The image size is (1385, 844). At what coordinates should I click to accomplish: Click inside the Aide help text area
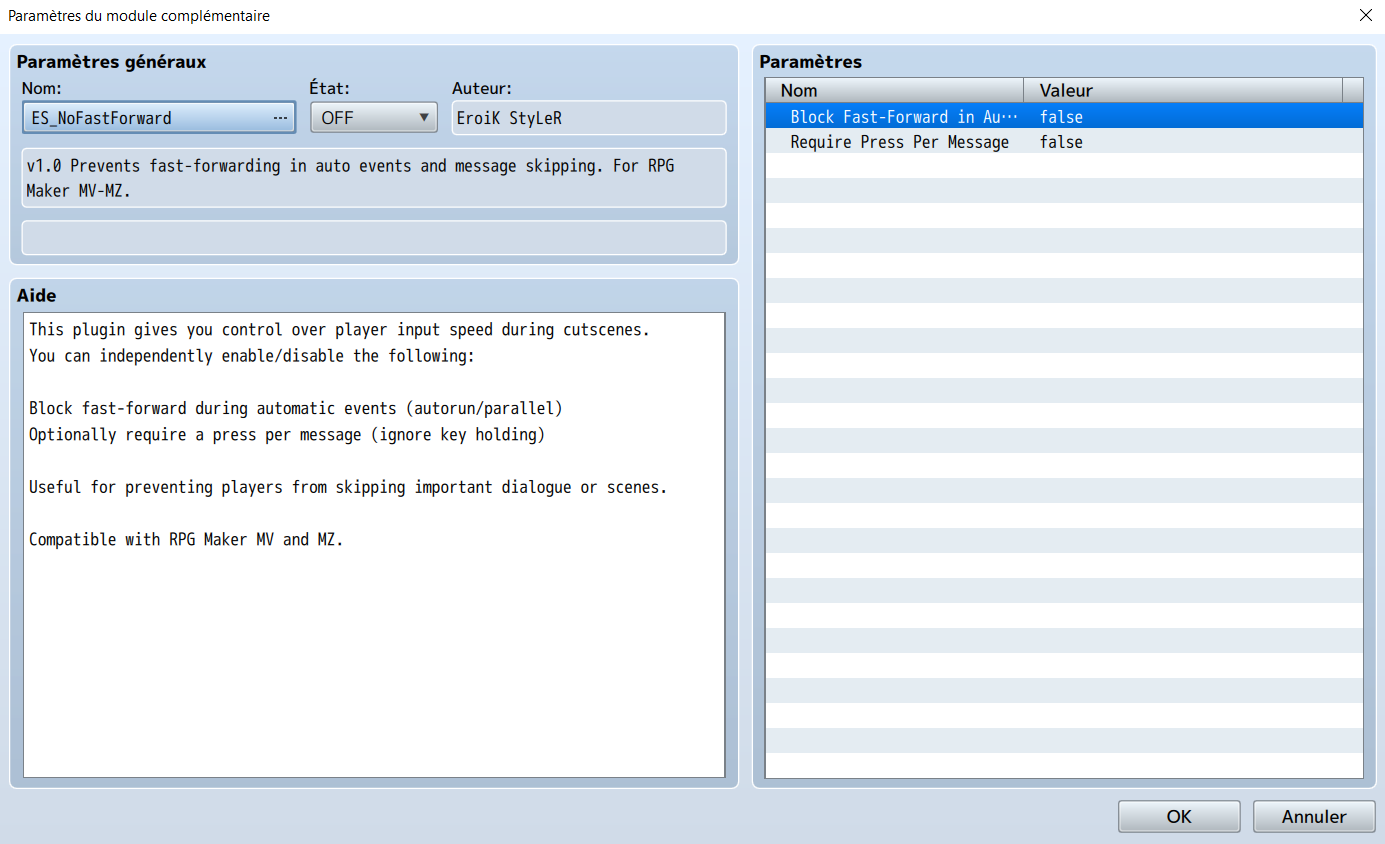(374, 545)
